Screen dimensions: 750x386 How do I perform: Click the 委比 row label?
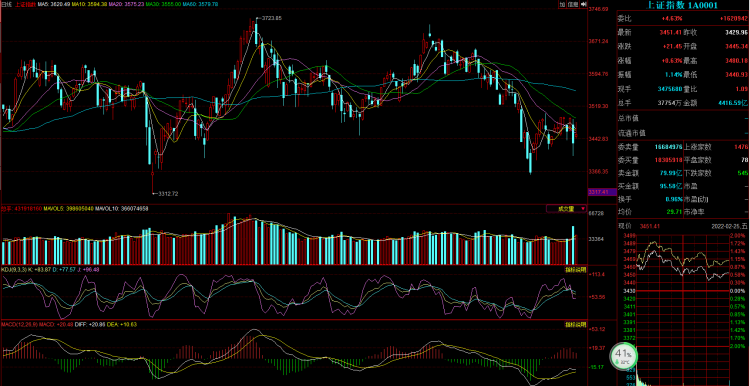pyautogui.click(x=624, y=18)
